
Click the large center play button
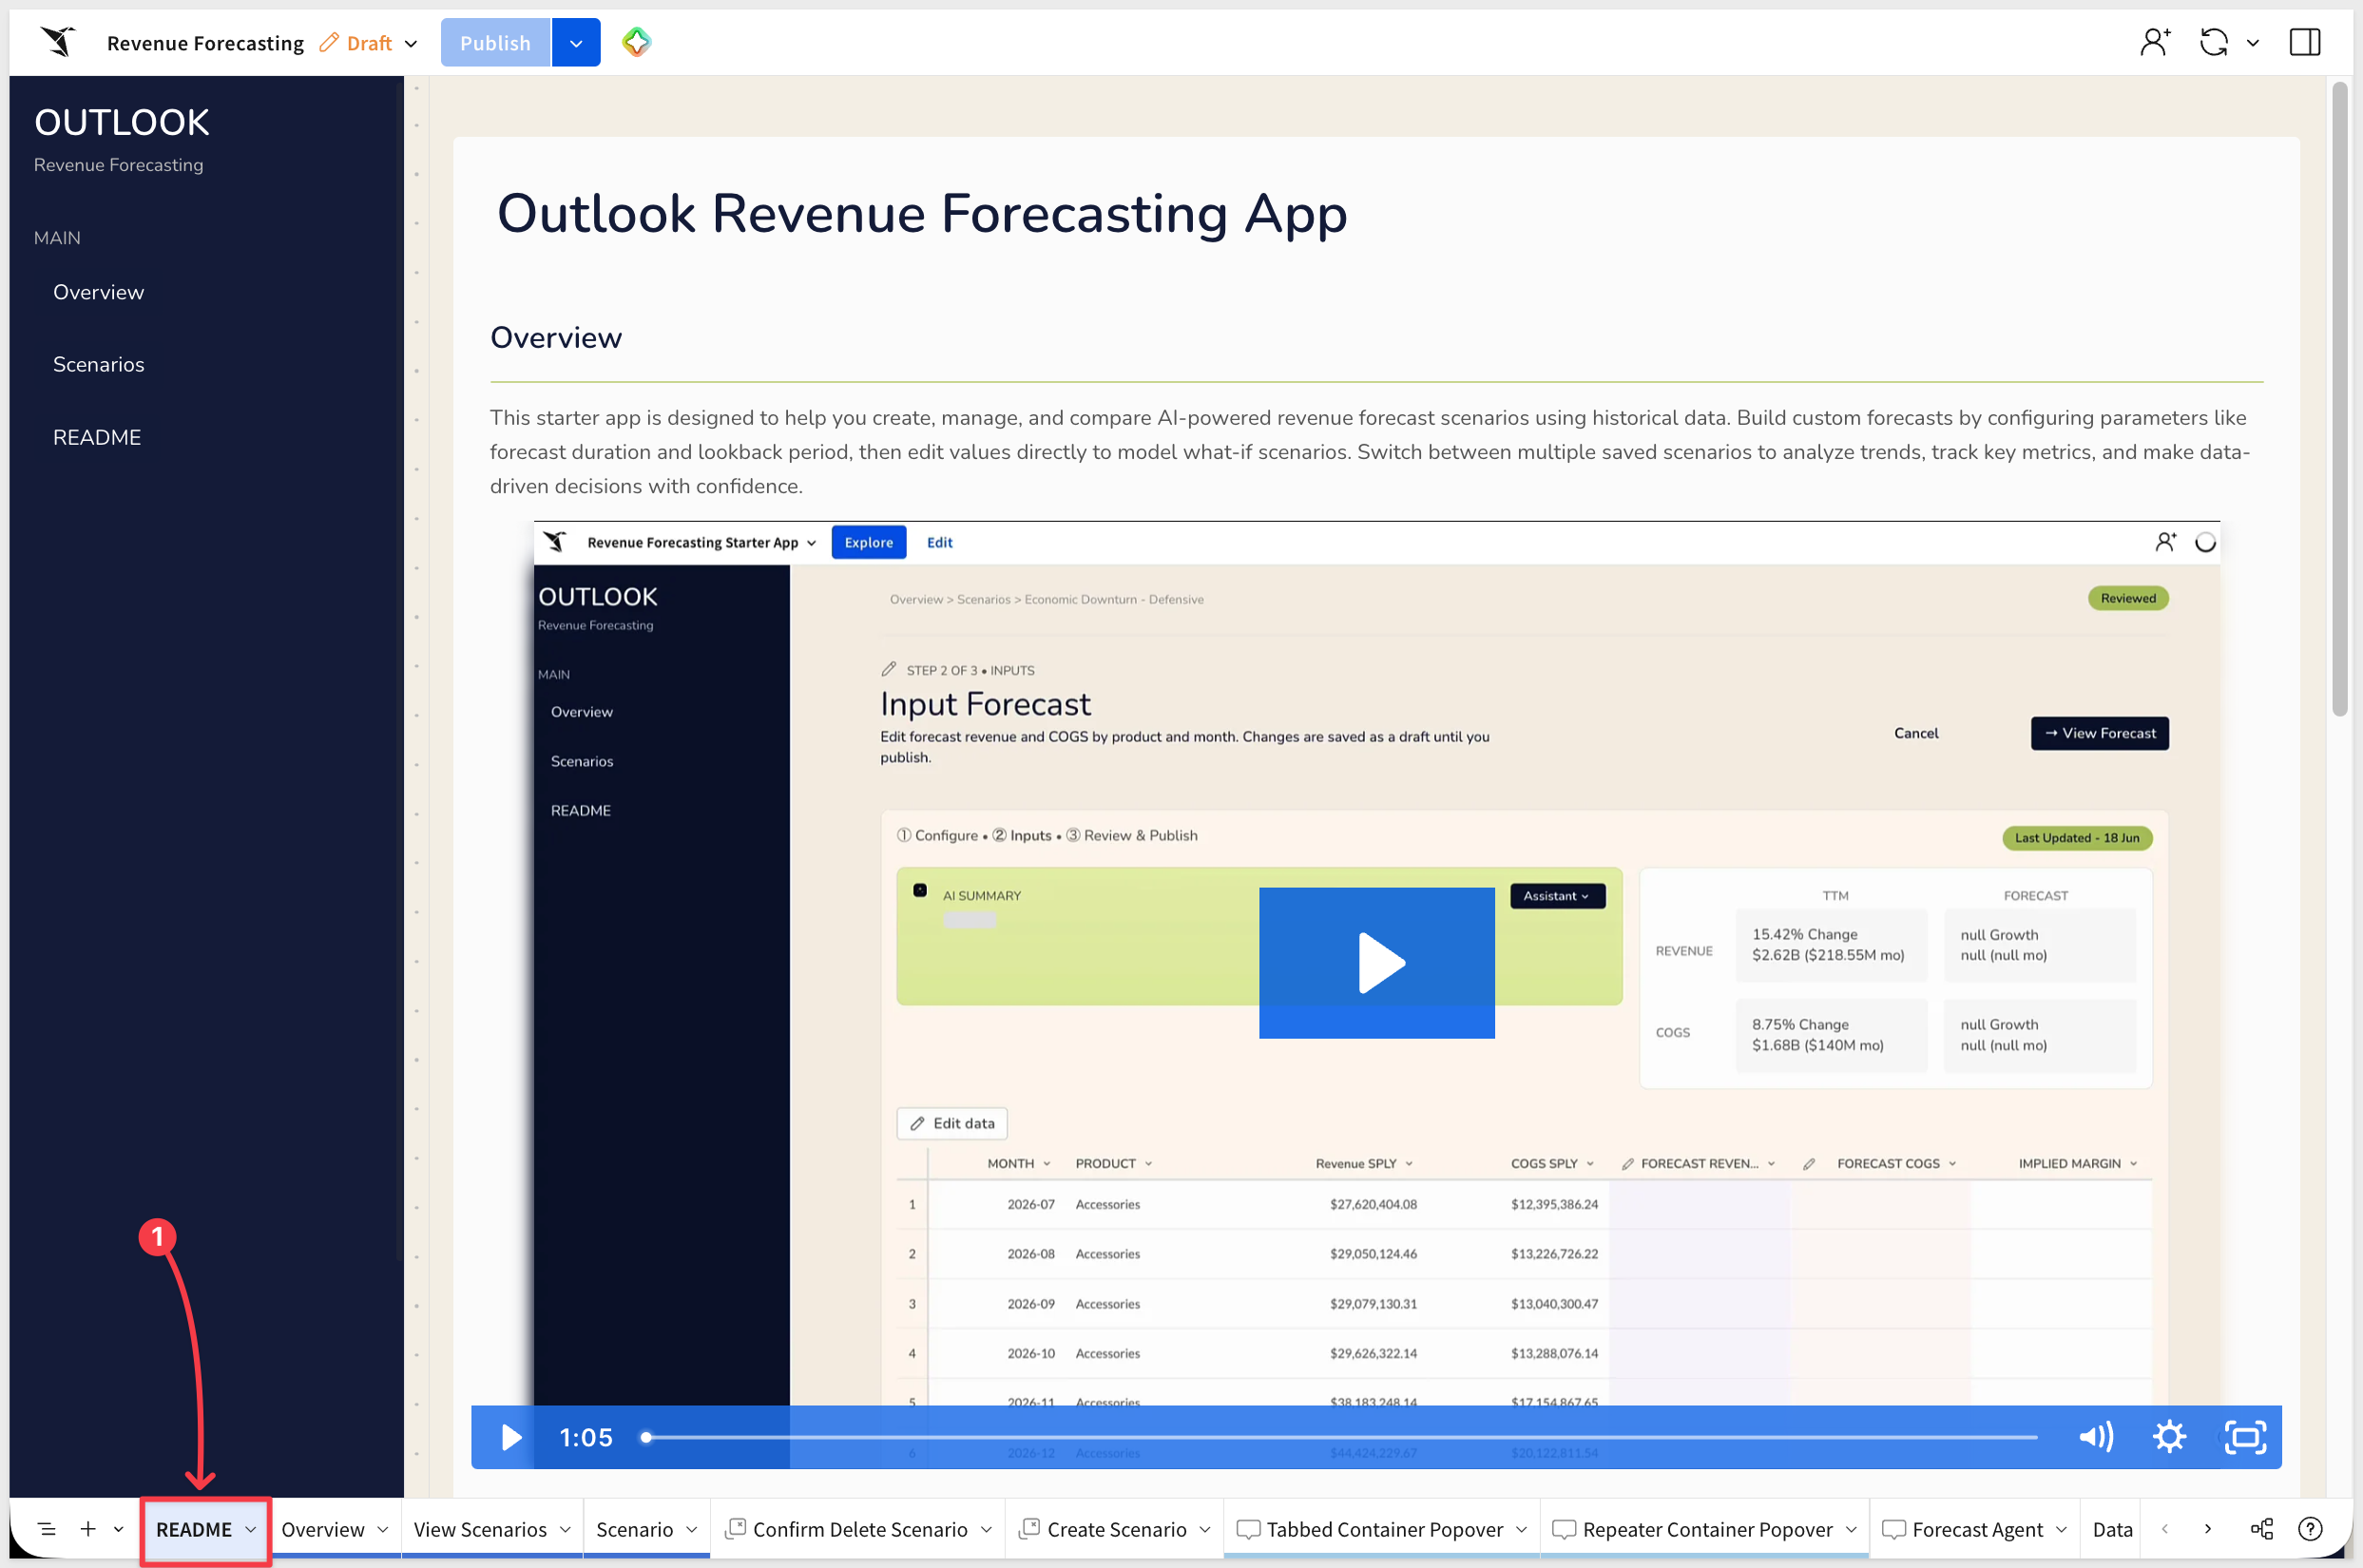point(1377,963)
